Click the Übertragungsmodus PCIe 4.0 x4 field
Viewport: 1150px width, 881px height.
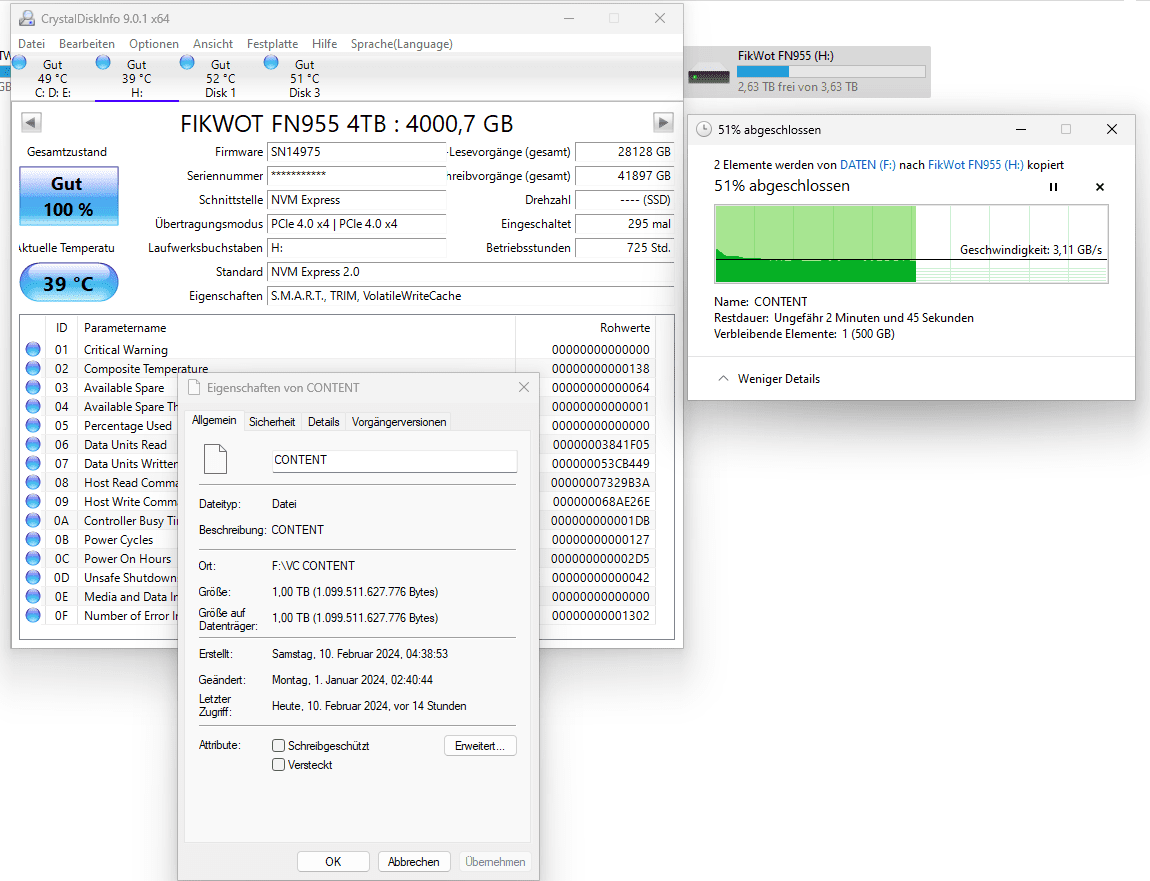coord(357,224)
